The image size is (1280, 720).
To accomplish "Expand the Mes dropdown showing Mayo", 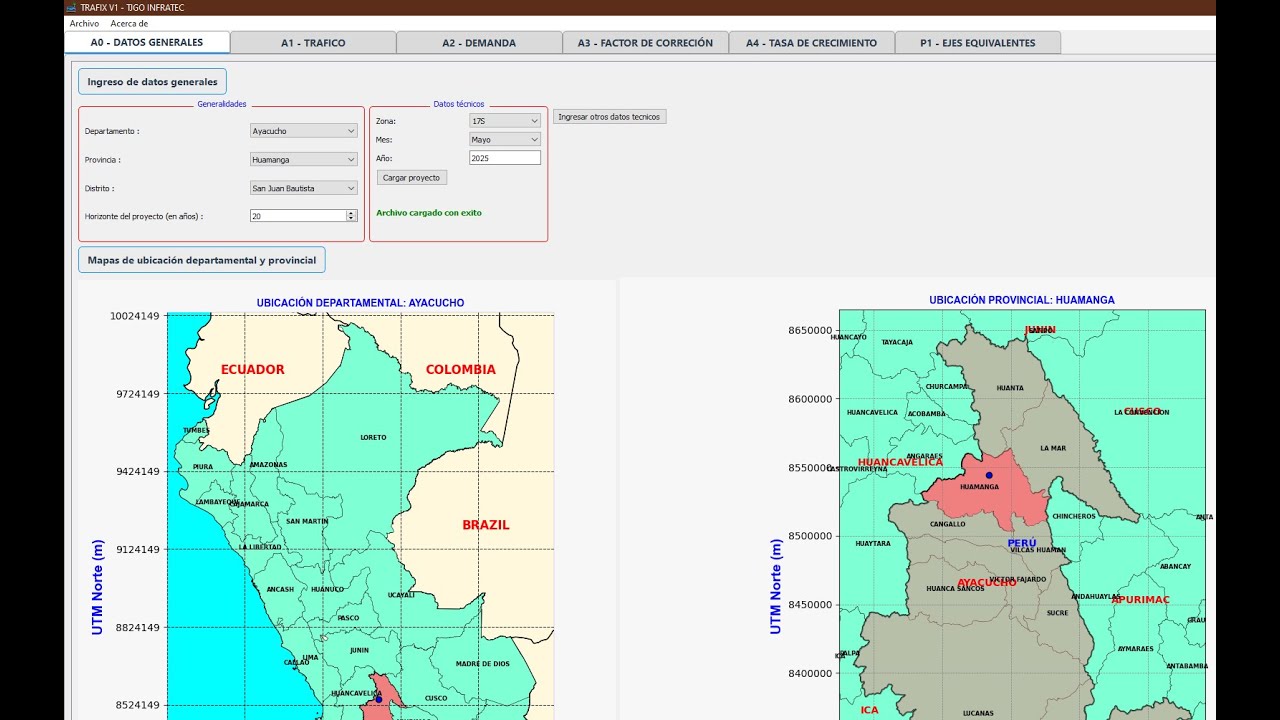I will click(505, 140).
